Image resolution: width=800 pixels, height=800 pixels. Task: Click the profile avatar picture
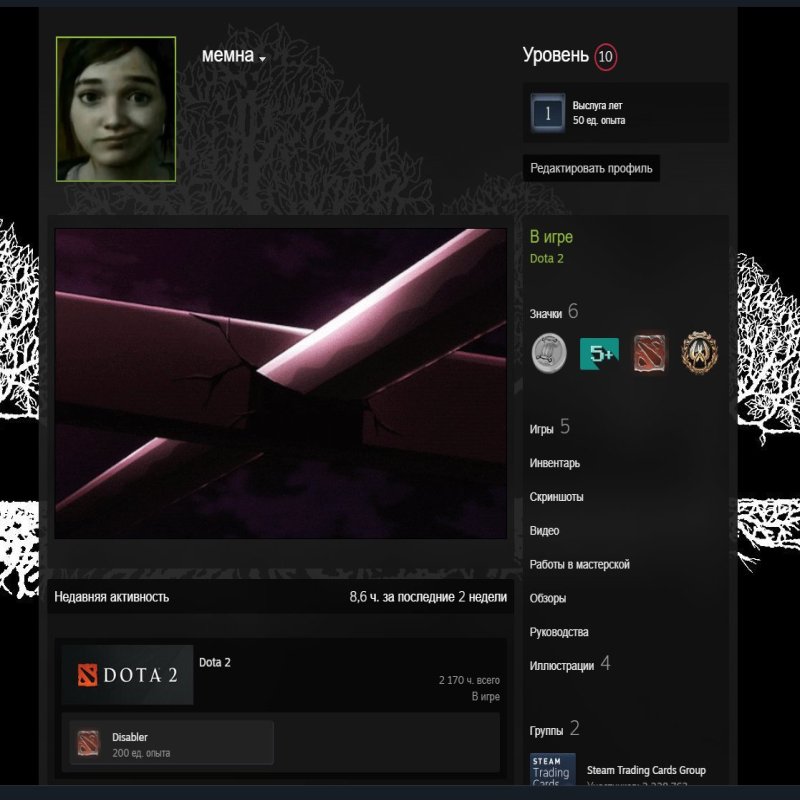[116, 109]
